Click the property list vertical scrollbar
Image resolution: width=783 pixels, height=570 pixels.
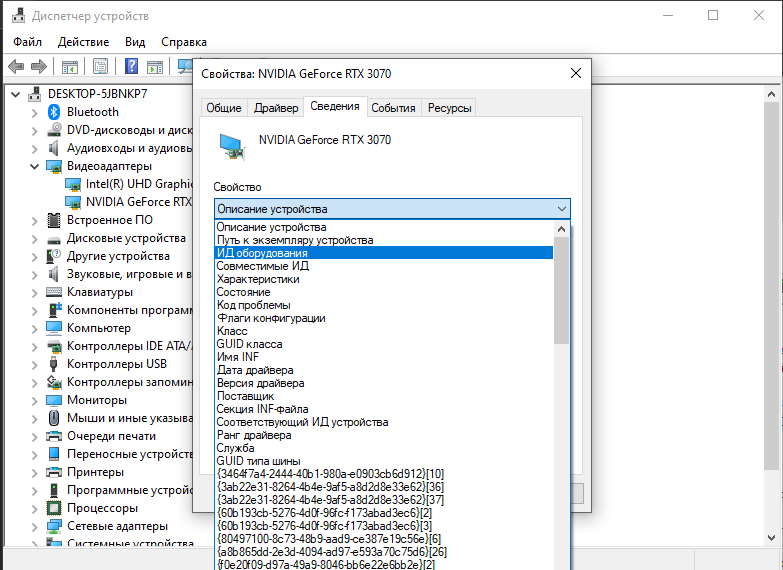(562, 400)
